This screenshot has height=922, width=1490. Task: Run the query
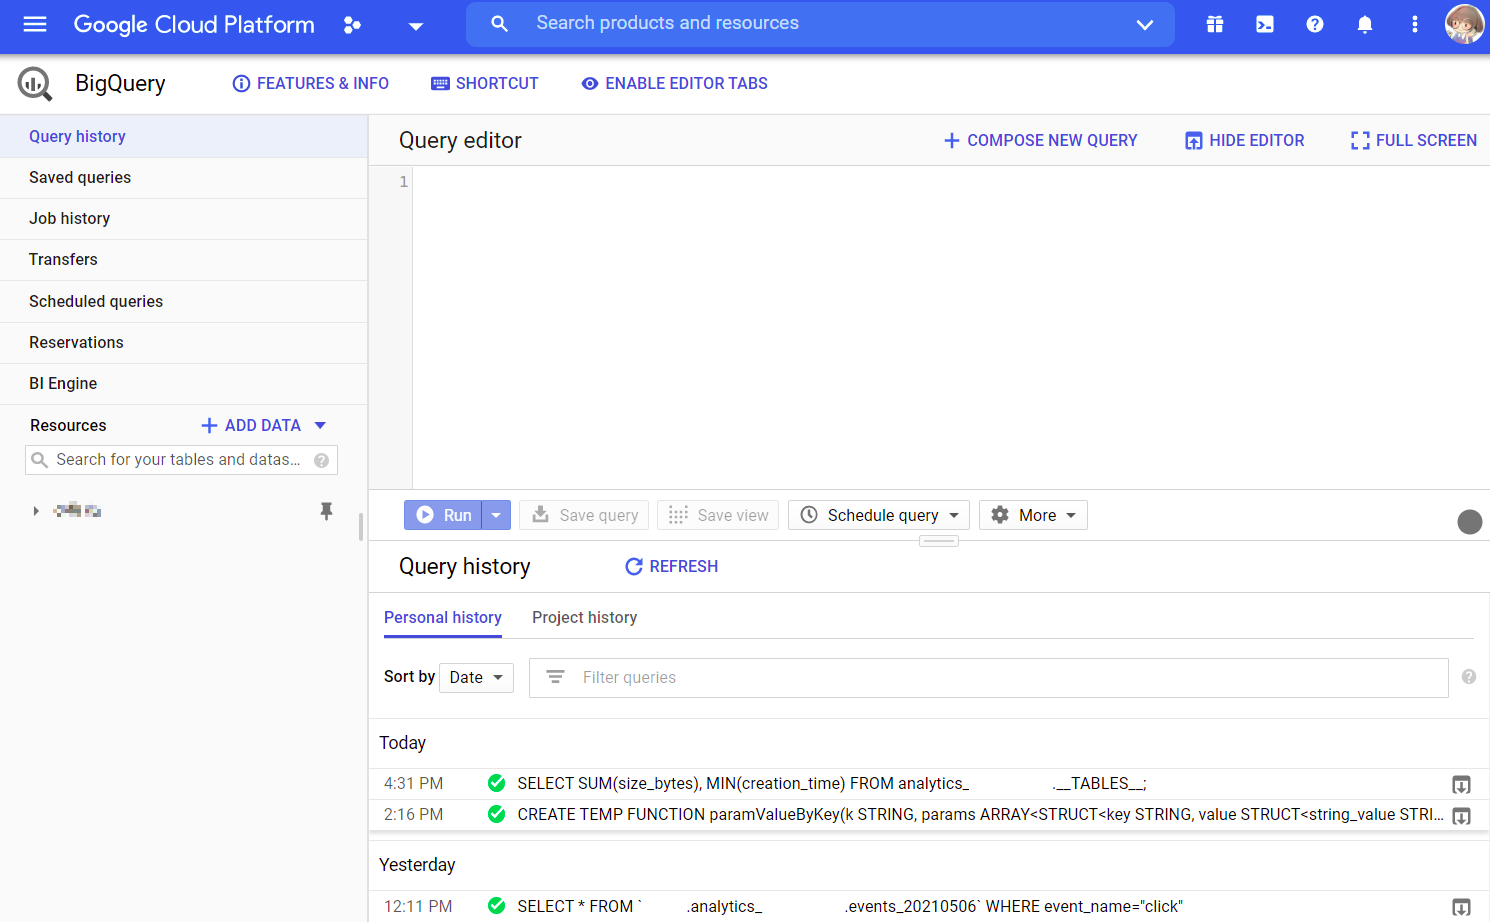pyautogui.click(x=443, y=515)
